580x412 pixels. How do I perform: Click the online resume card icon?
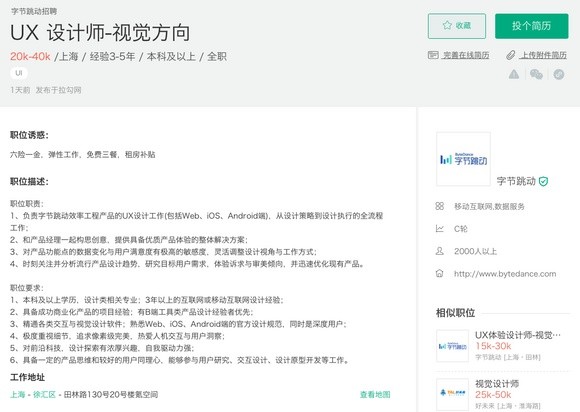pyautogui.click(x=433, y=55)
